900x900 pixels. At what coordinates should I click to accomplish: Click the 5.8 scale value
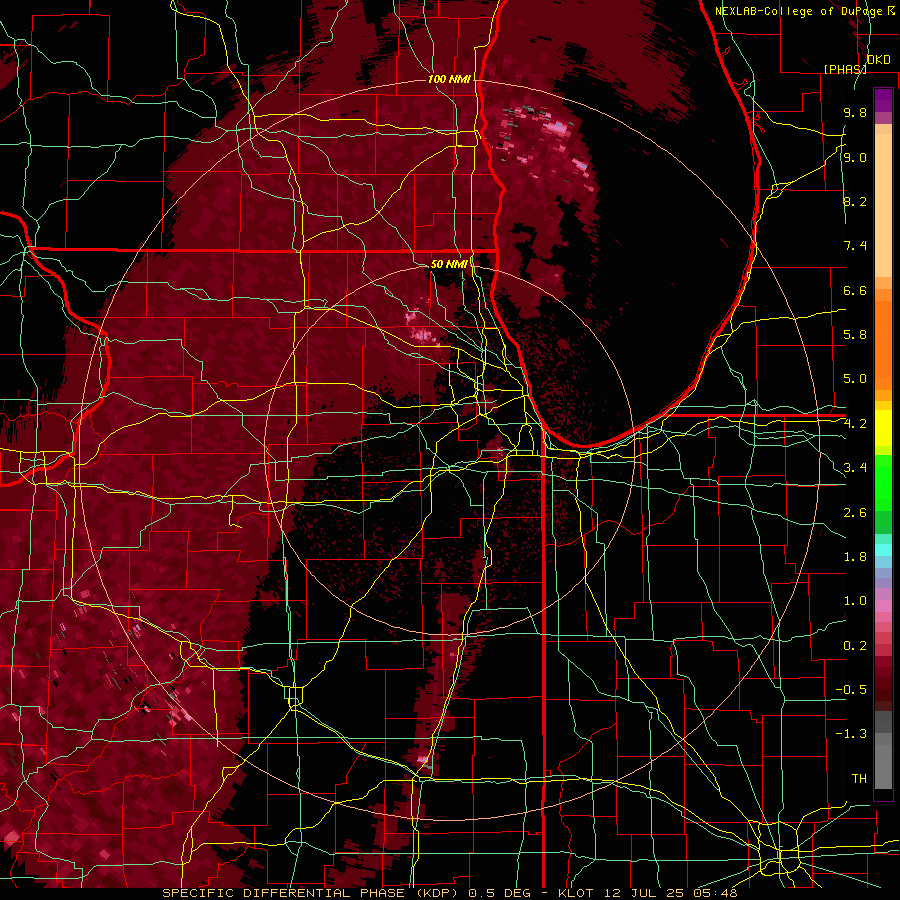[855, 335]
